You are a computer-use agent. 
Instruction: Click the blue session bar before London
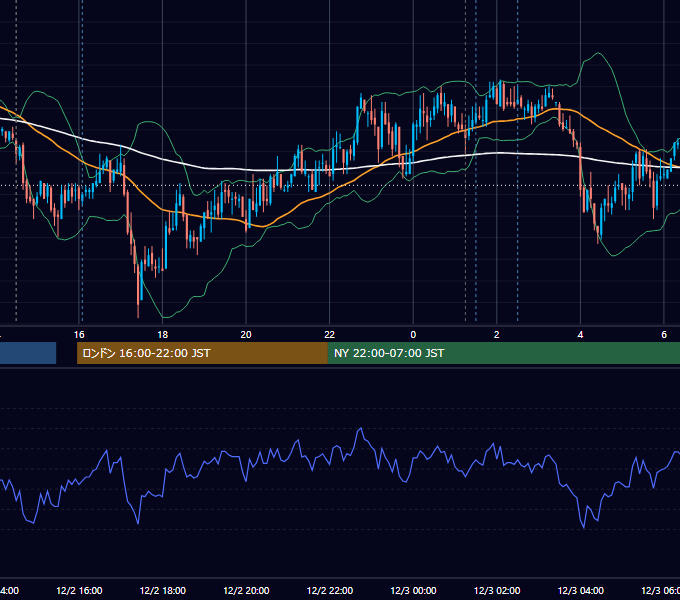(28, 353)
